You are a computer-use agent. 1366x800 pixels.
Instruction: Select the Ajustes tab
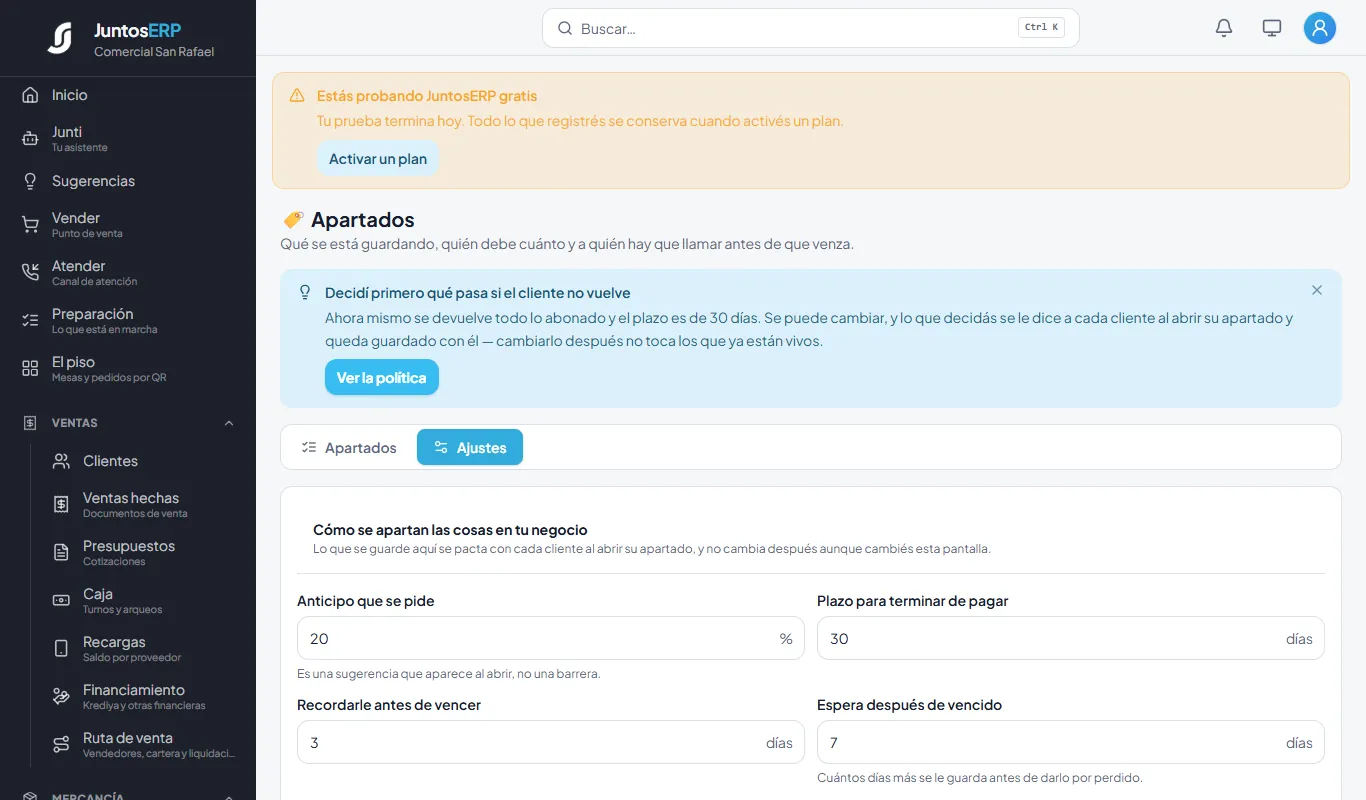click(470, 448)
